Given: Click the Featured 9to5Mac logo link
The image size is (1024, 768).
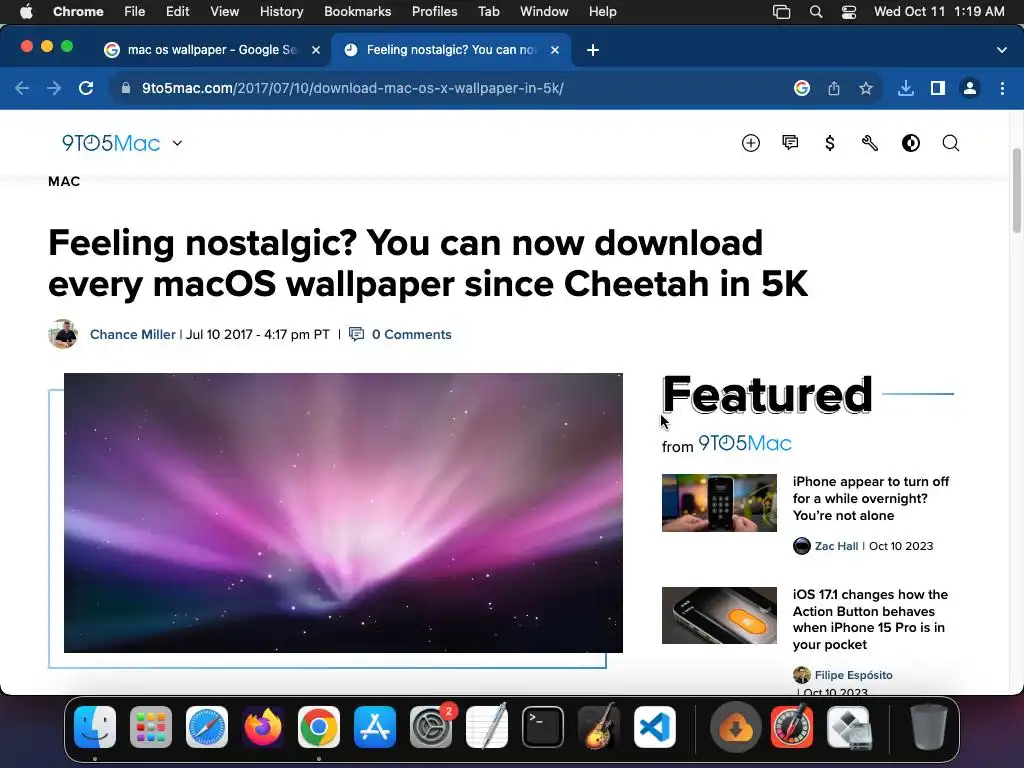Looking at the screenshot, I should coord(744,443).
